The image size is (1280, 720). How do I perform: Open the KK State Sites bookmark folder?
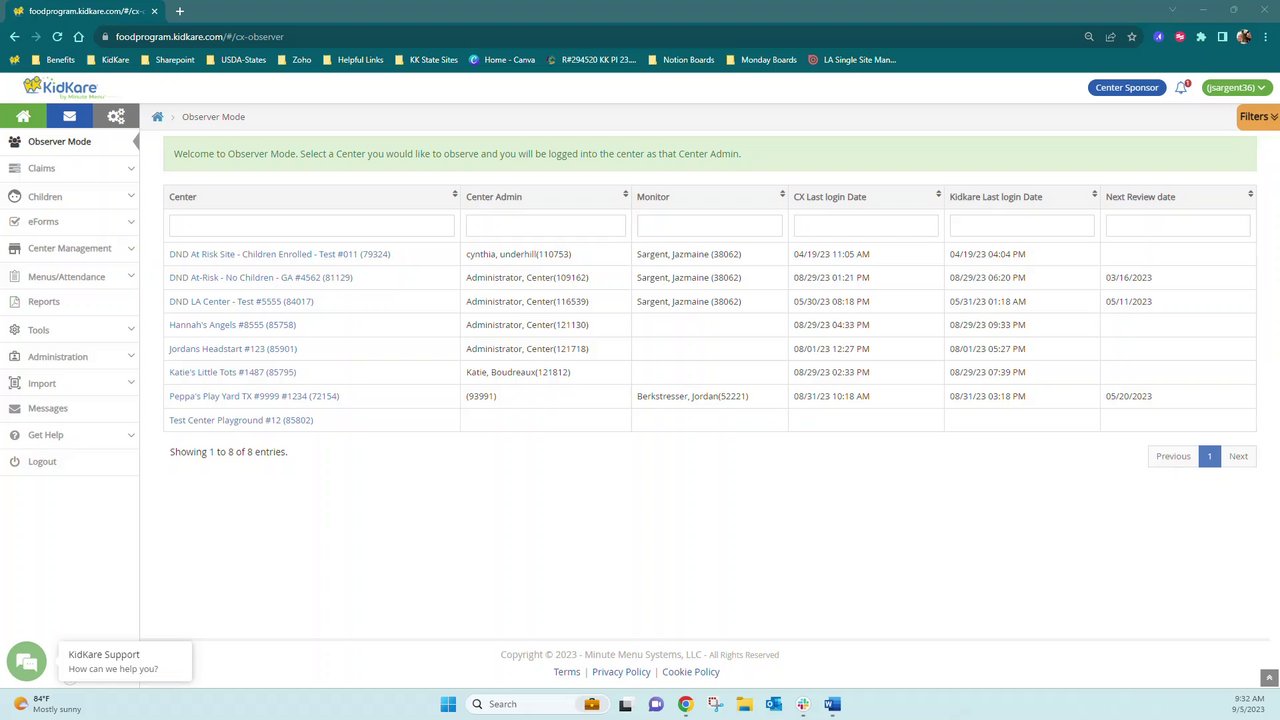pyautogui.click(x=425, y=60)
